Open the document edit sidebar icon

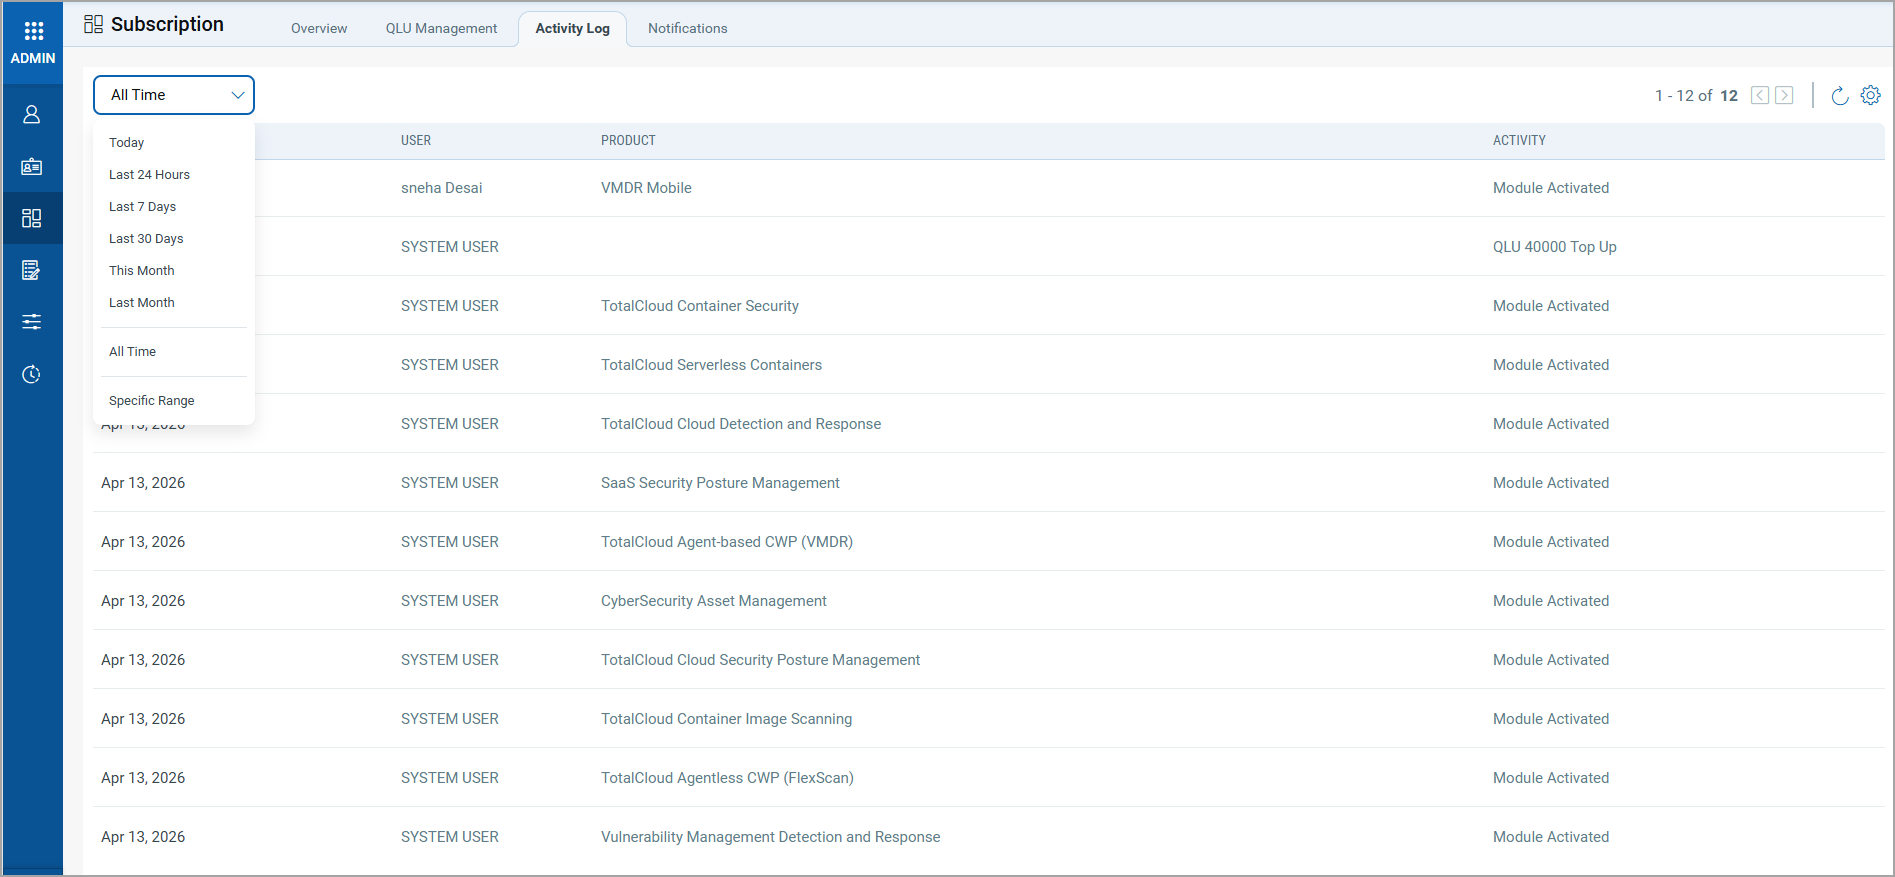(32, 270)
